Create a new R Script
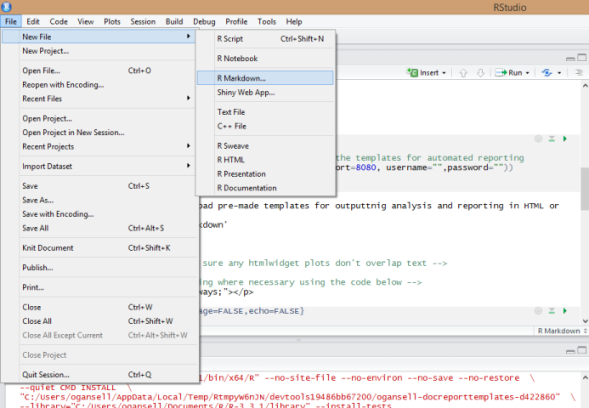The image size is (589, 408). [265, 39]
